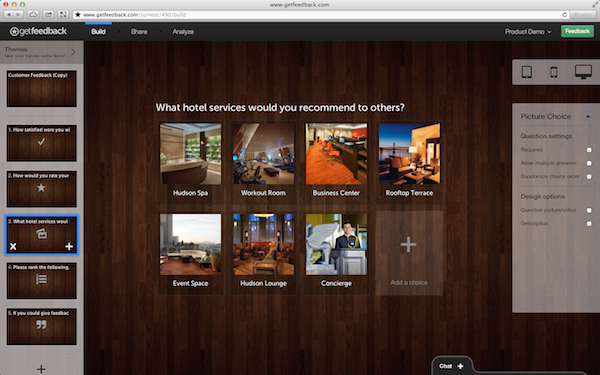Click 'Event Space' caption text
The image size is (600, 375).
tap(190, 283)
